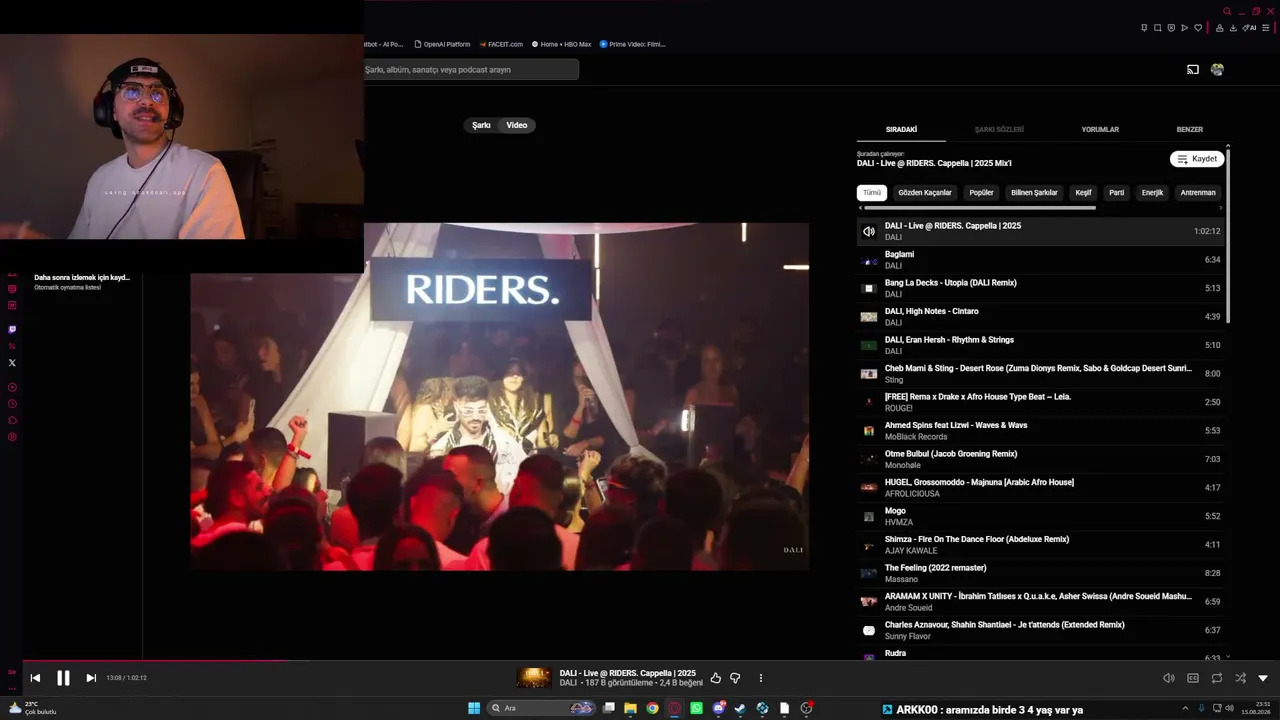Play HUGEL, Grossomoddo - Majnuna track
The height and width of the screenshot is (720, 1280).
click(1040, 488)
